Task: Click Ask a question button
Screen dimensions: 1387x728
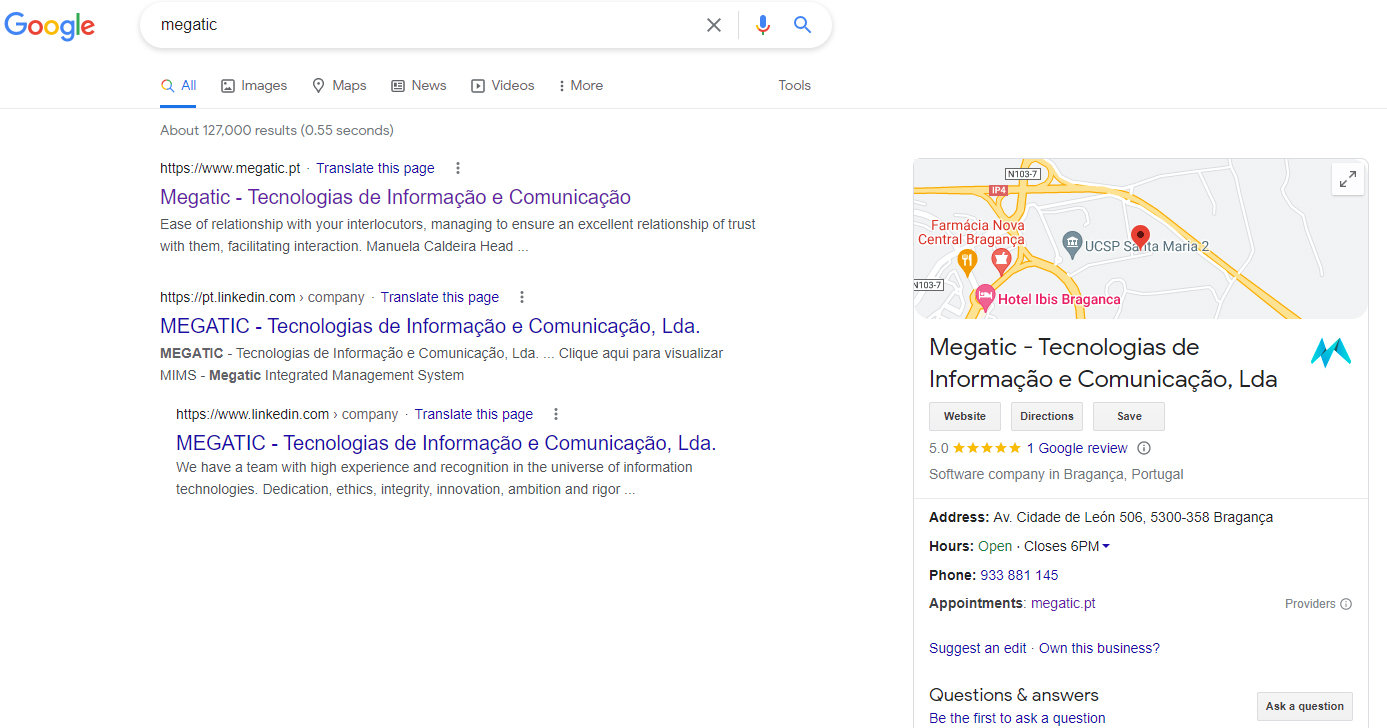Action: [1305, 706]
